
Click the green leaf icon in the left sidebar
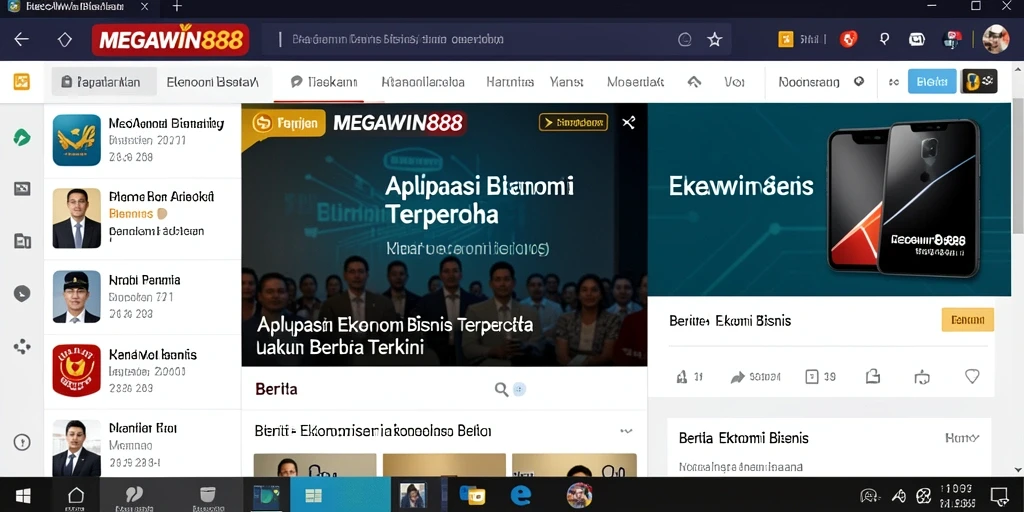(x=22, y=137)
